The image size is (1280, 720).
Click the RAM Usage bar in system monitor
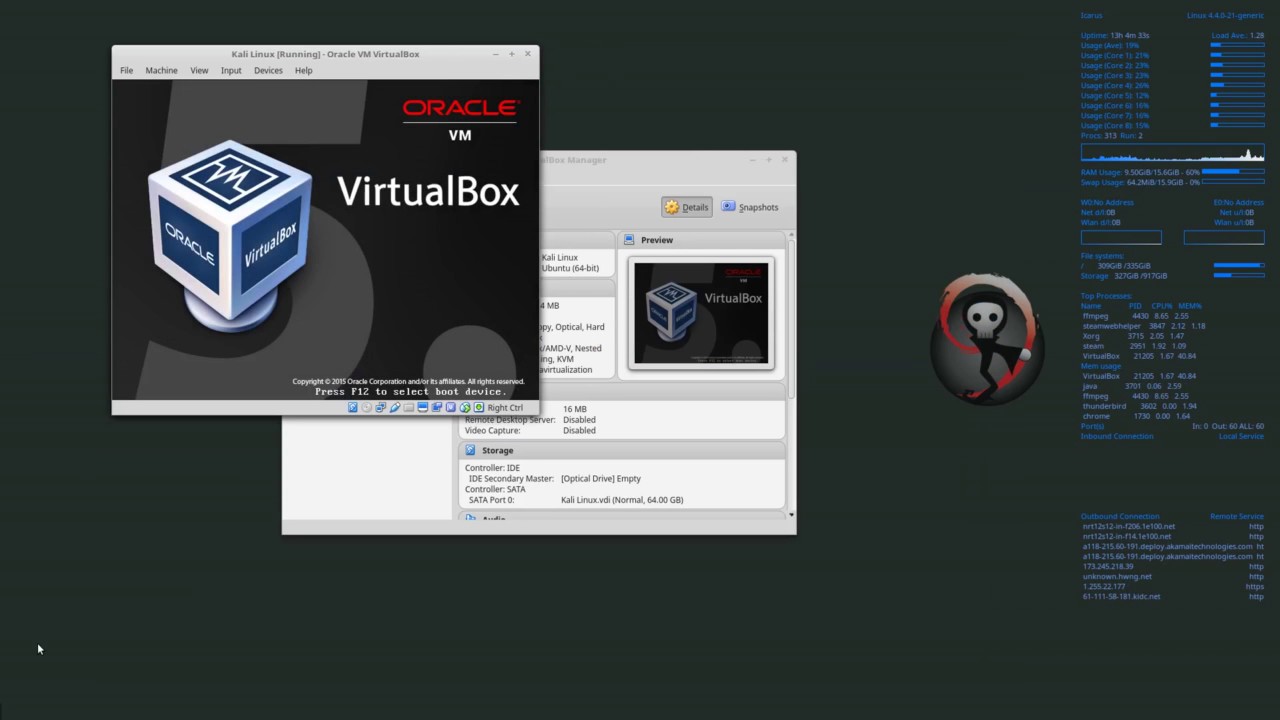point(1233,172)
